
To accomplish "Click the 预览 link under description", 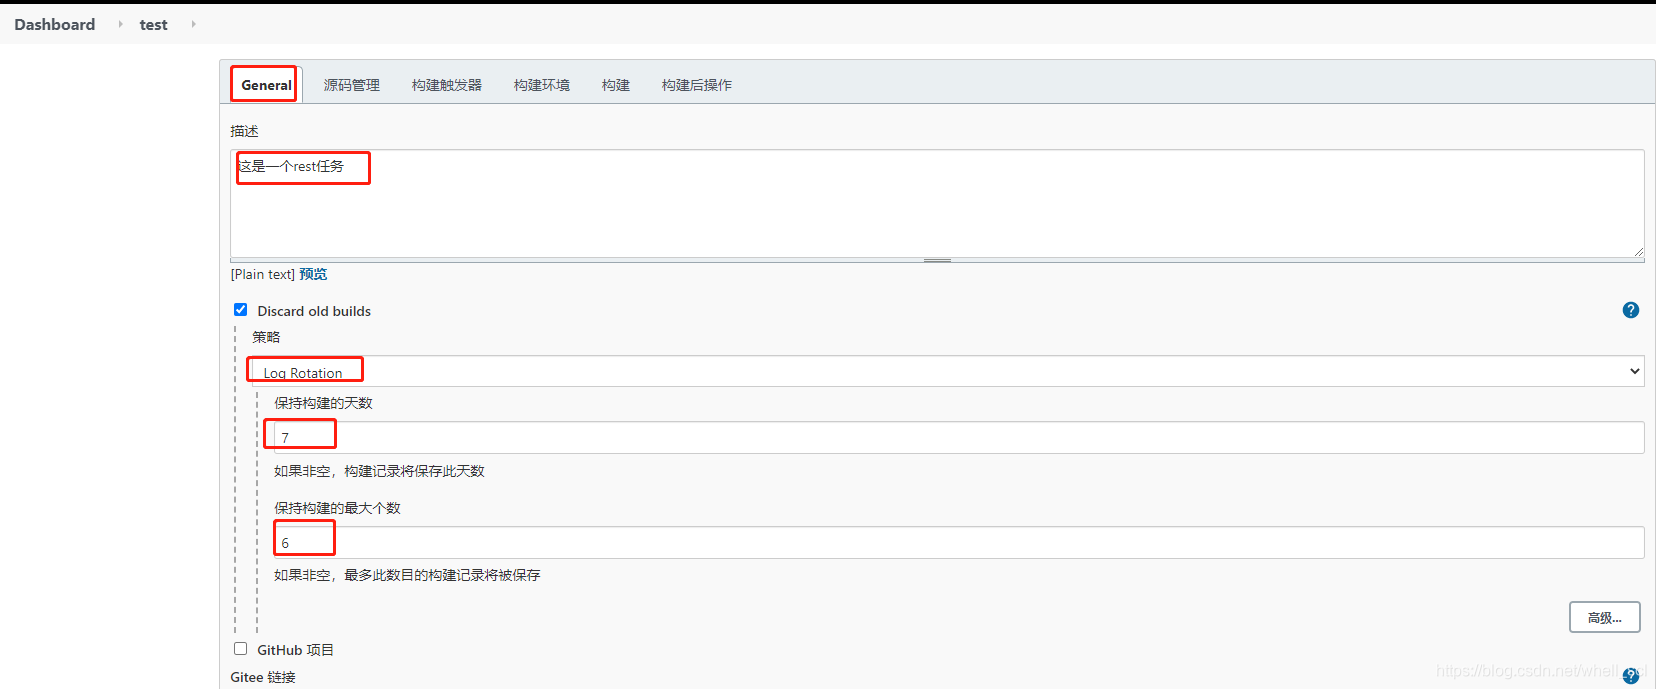I will (313, 274).
